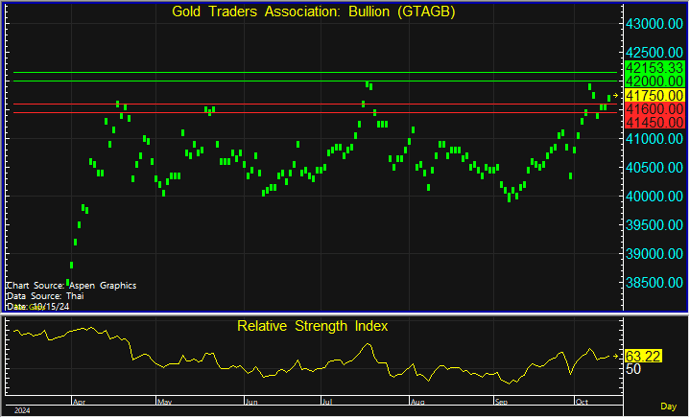Screen dimensions: 690x418
Task: Jump to Oct on the time axis
Action: [x=580, y=401]
